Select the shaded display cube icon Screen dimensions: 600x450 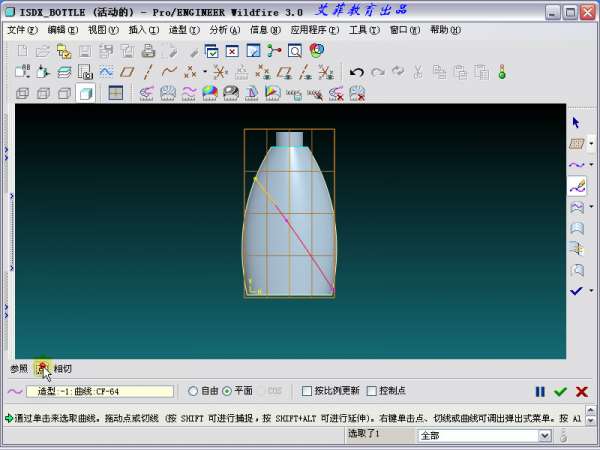(85, 93)
